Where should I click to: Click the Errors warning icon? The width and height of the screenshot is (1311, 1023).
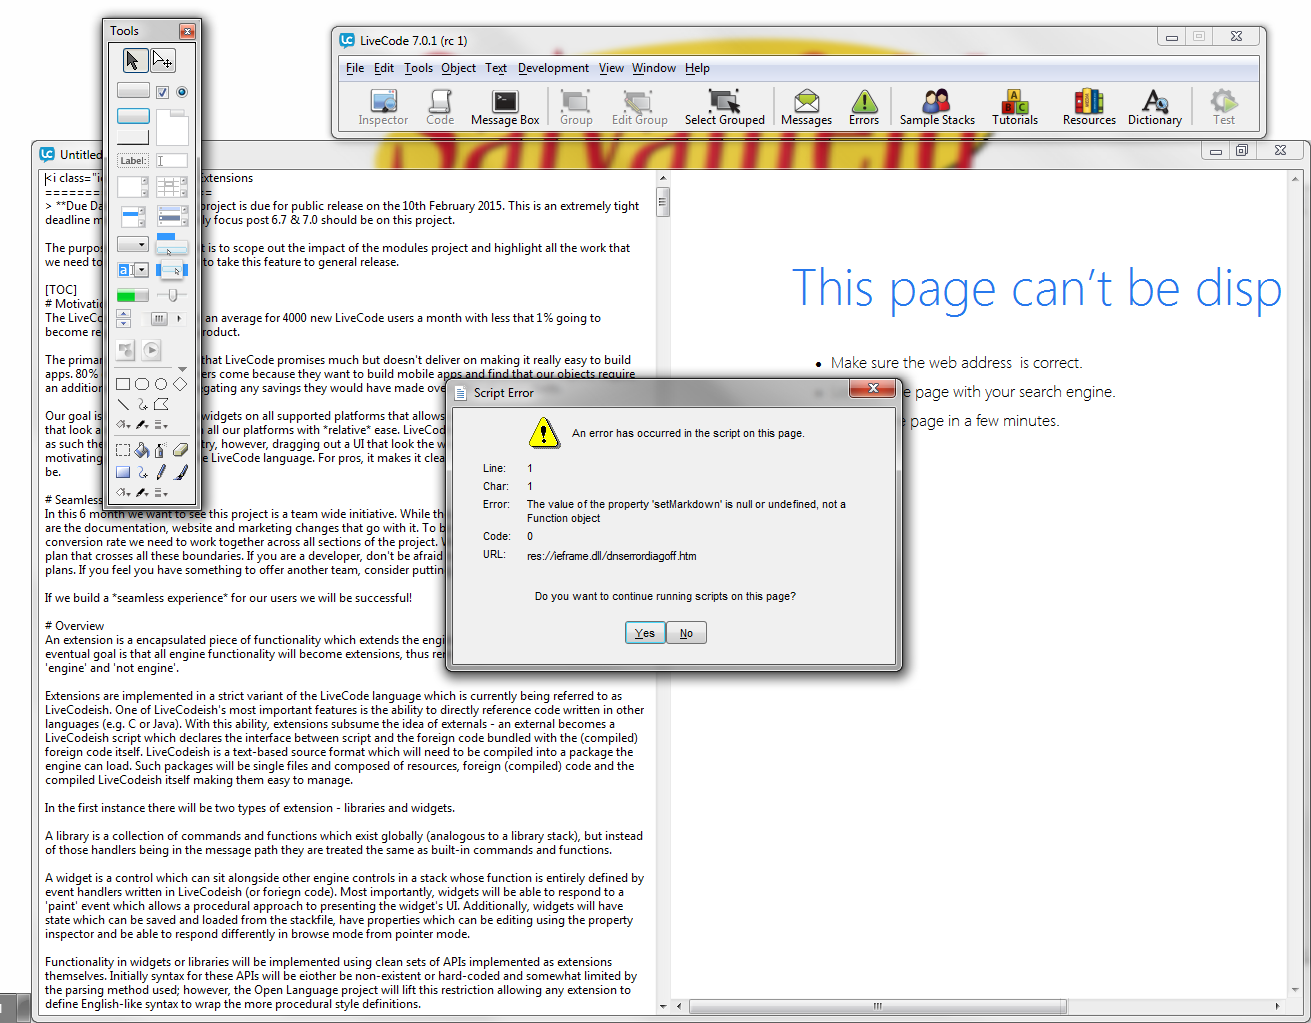click(864, 108)
